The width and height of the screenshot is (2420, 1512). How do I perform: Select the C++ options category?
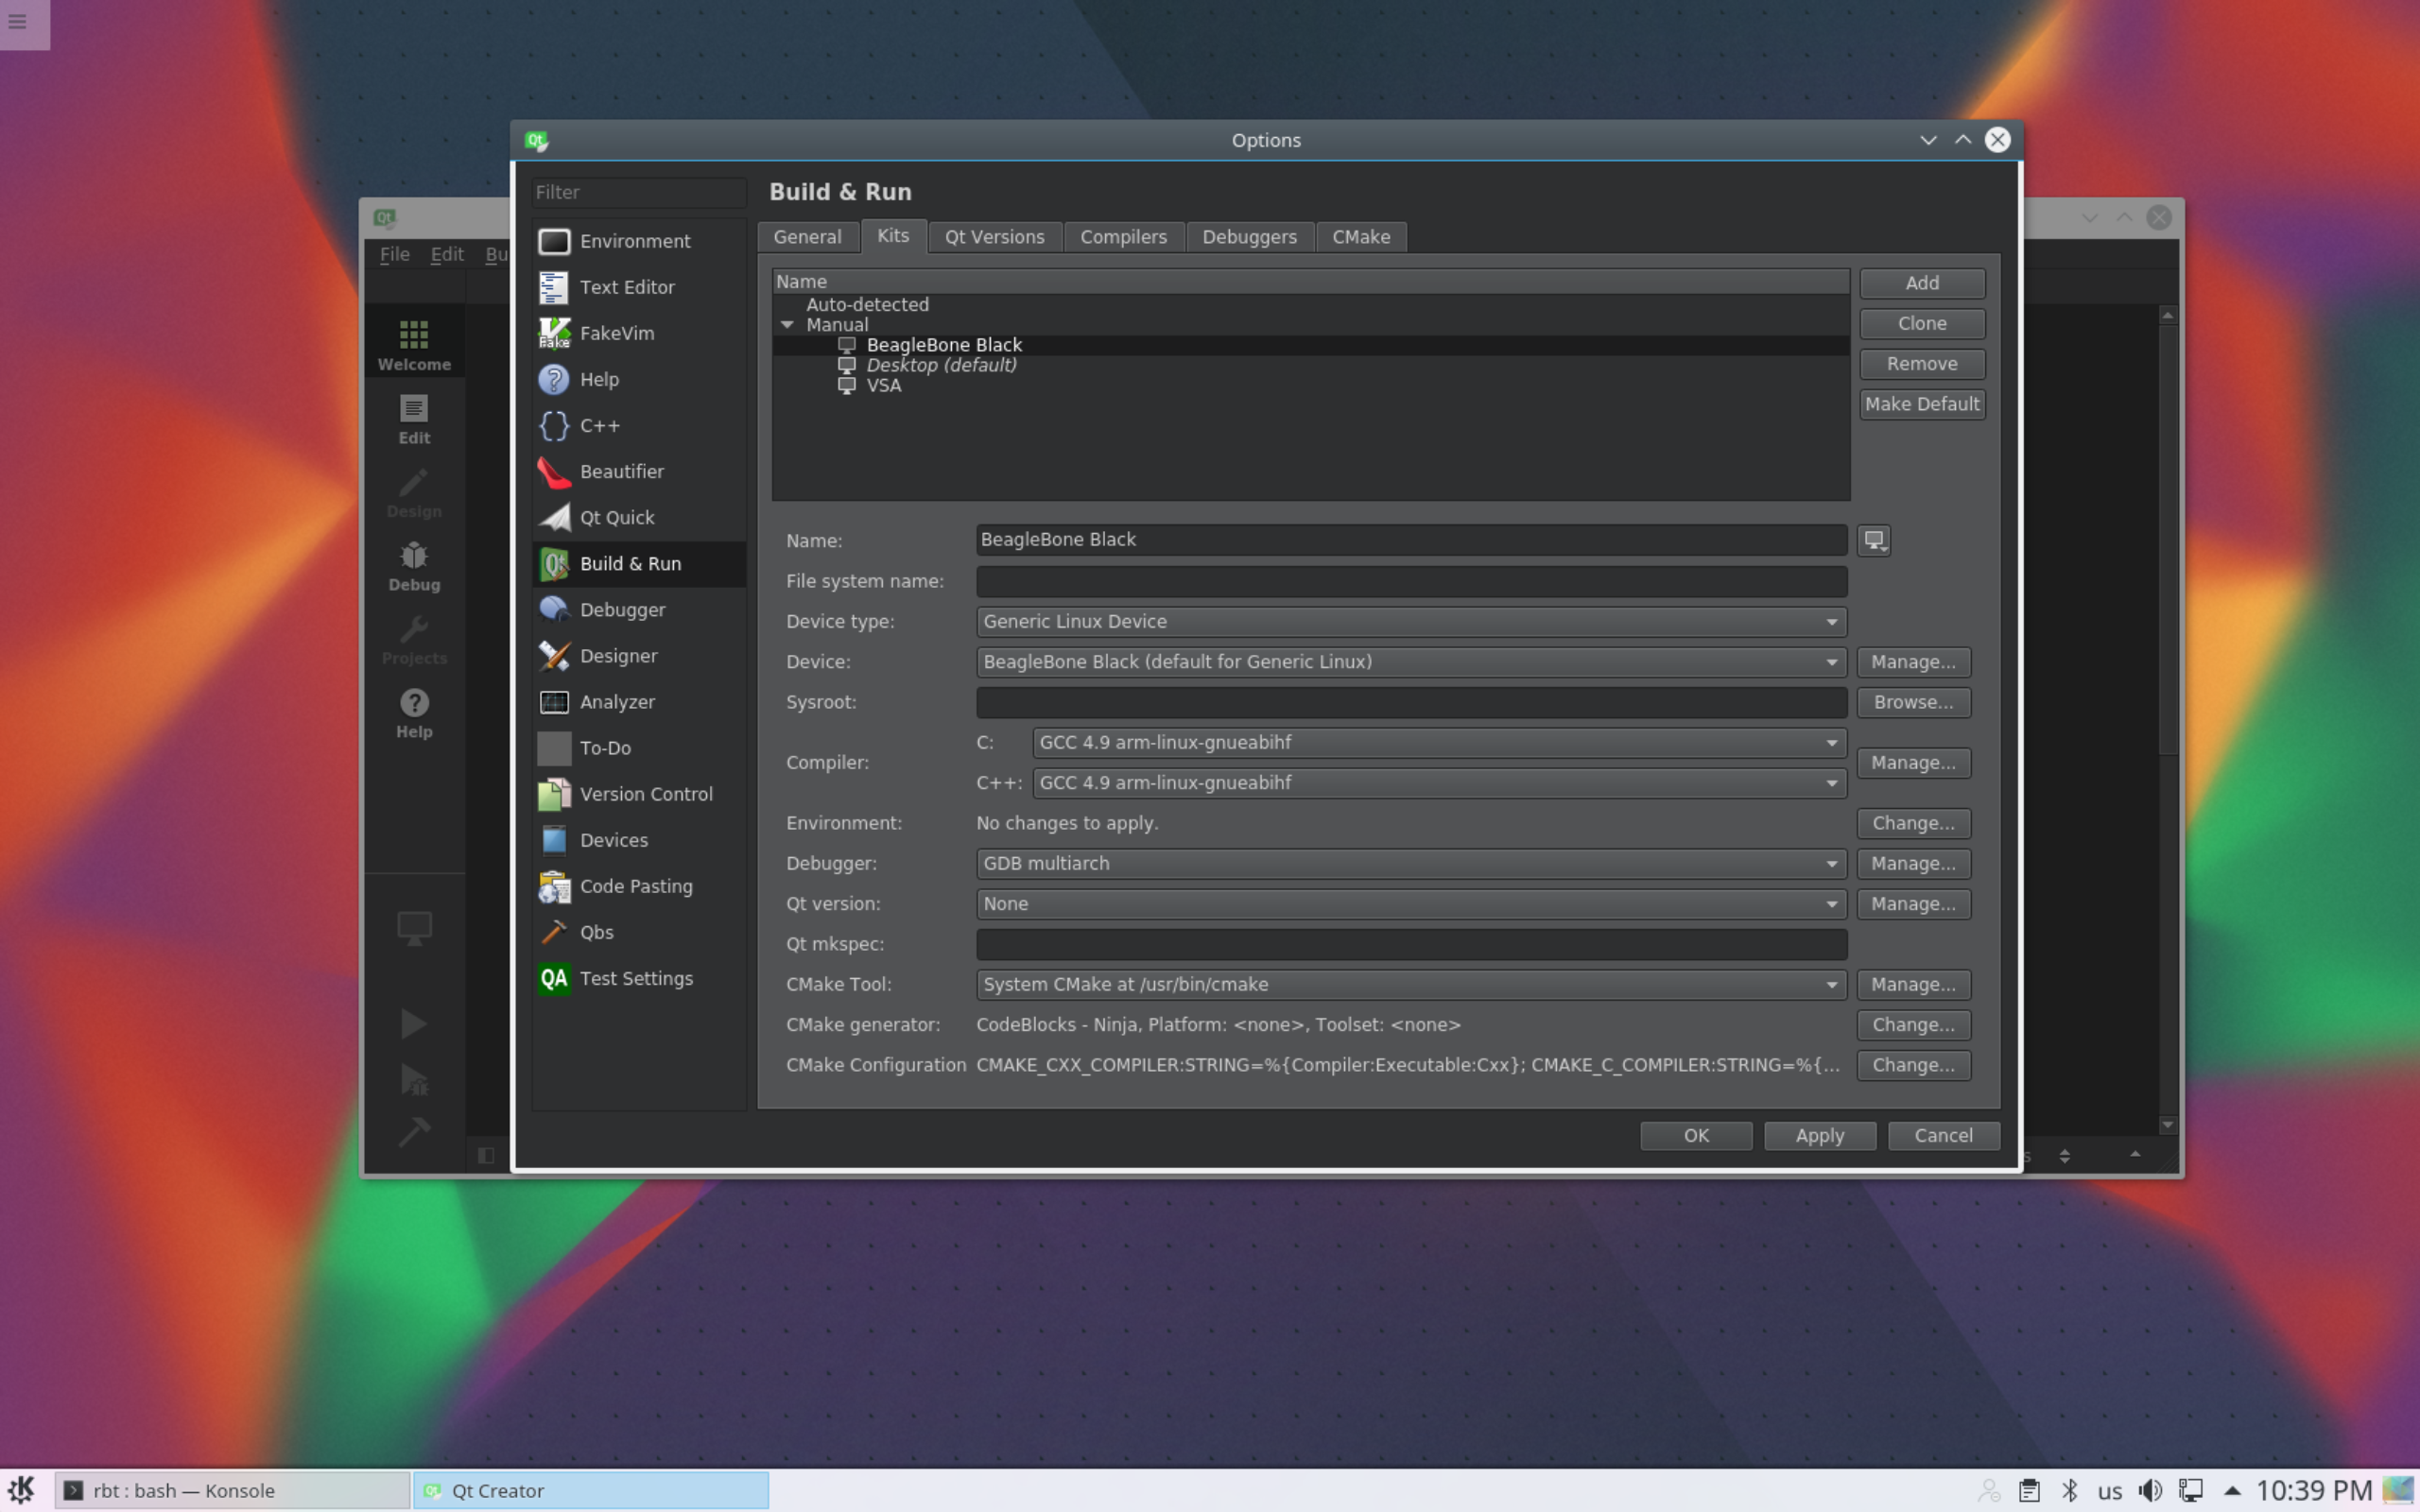click(639, 425)
